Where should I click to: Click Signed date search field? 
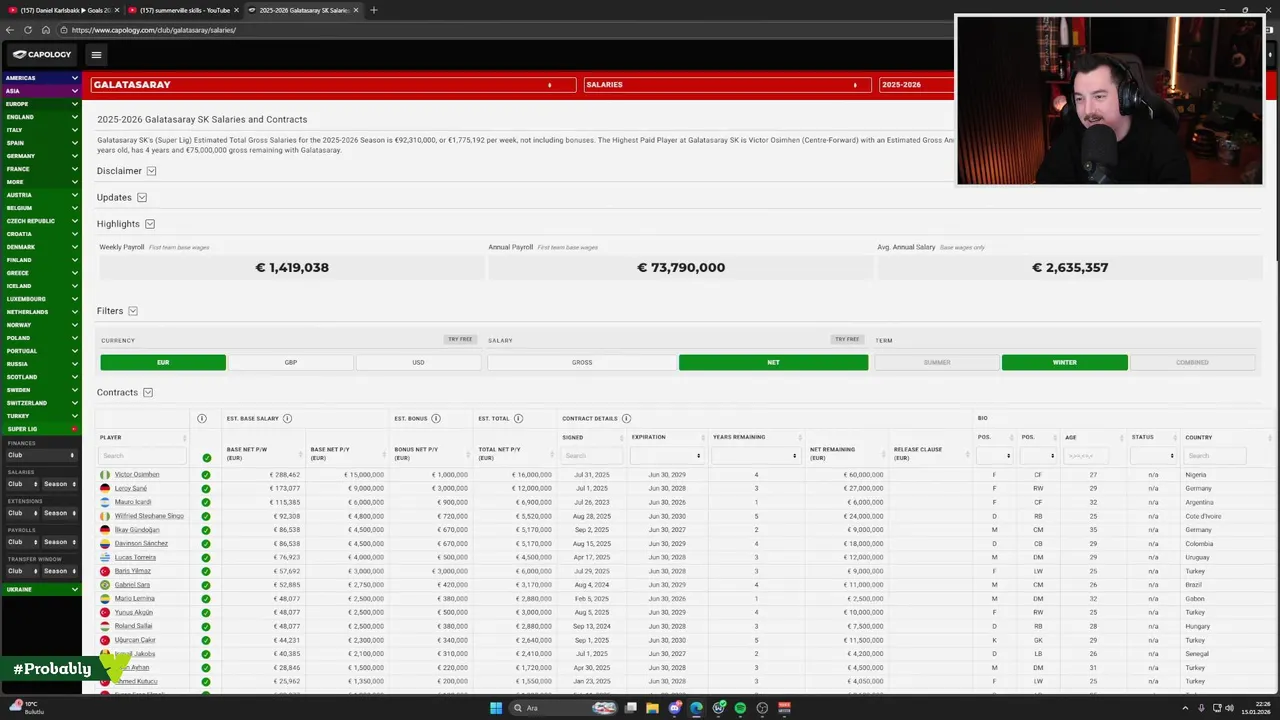[591, 456]
